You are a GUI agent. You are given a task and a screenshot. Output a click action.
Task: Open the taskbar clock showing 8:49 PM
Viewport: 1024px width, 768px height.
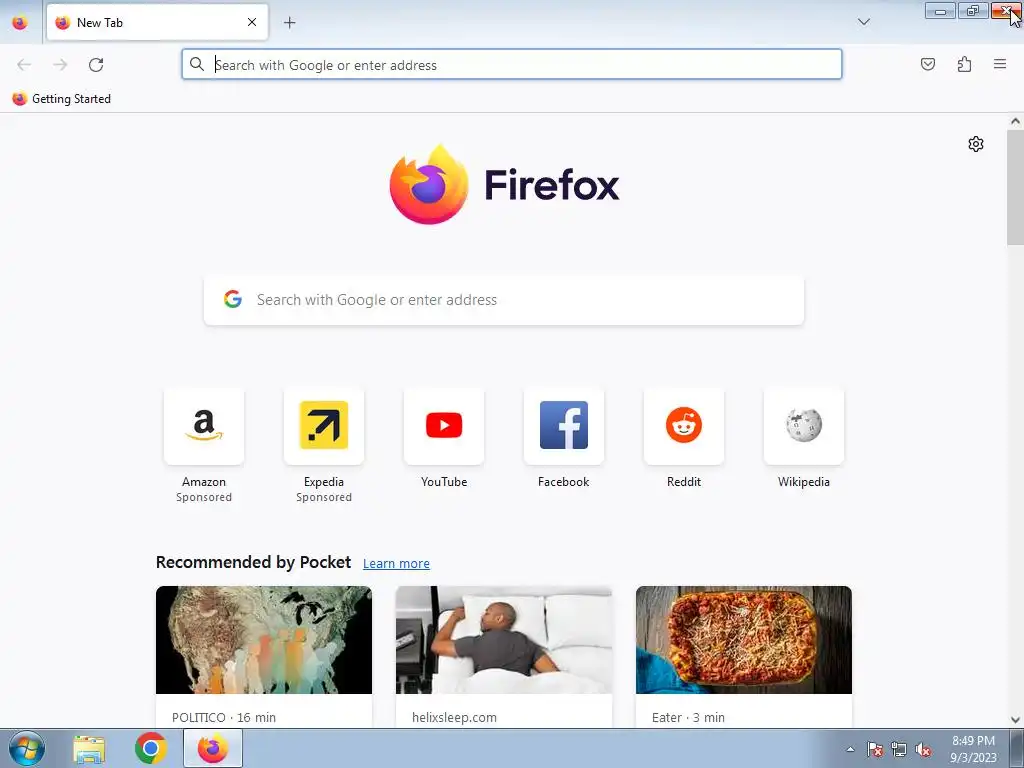973,749
